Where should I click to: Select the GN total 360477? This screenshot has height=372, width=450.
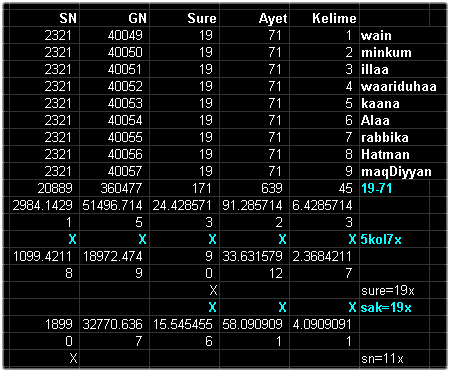coord(121,188)
